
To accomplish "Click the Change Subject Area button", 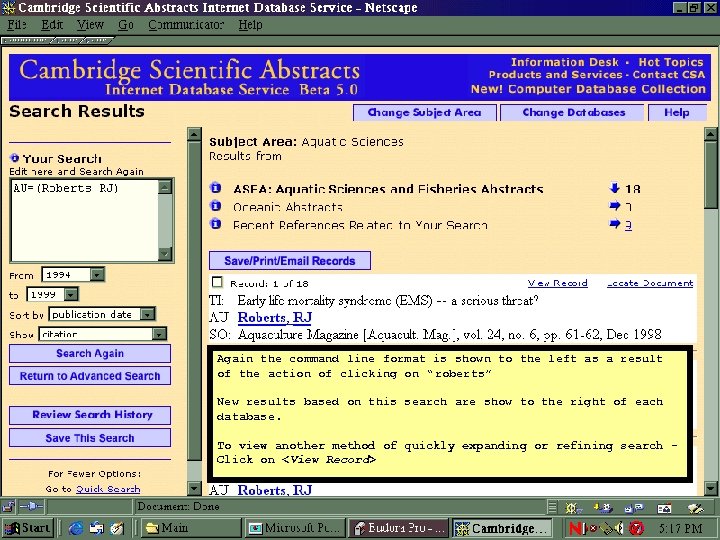I will pos(425,112).
